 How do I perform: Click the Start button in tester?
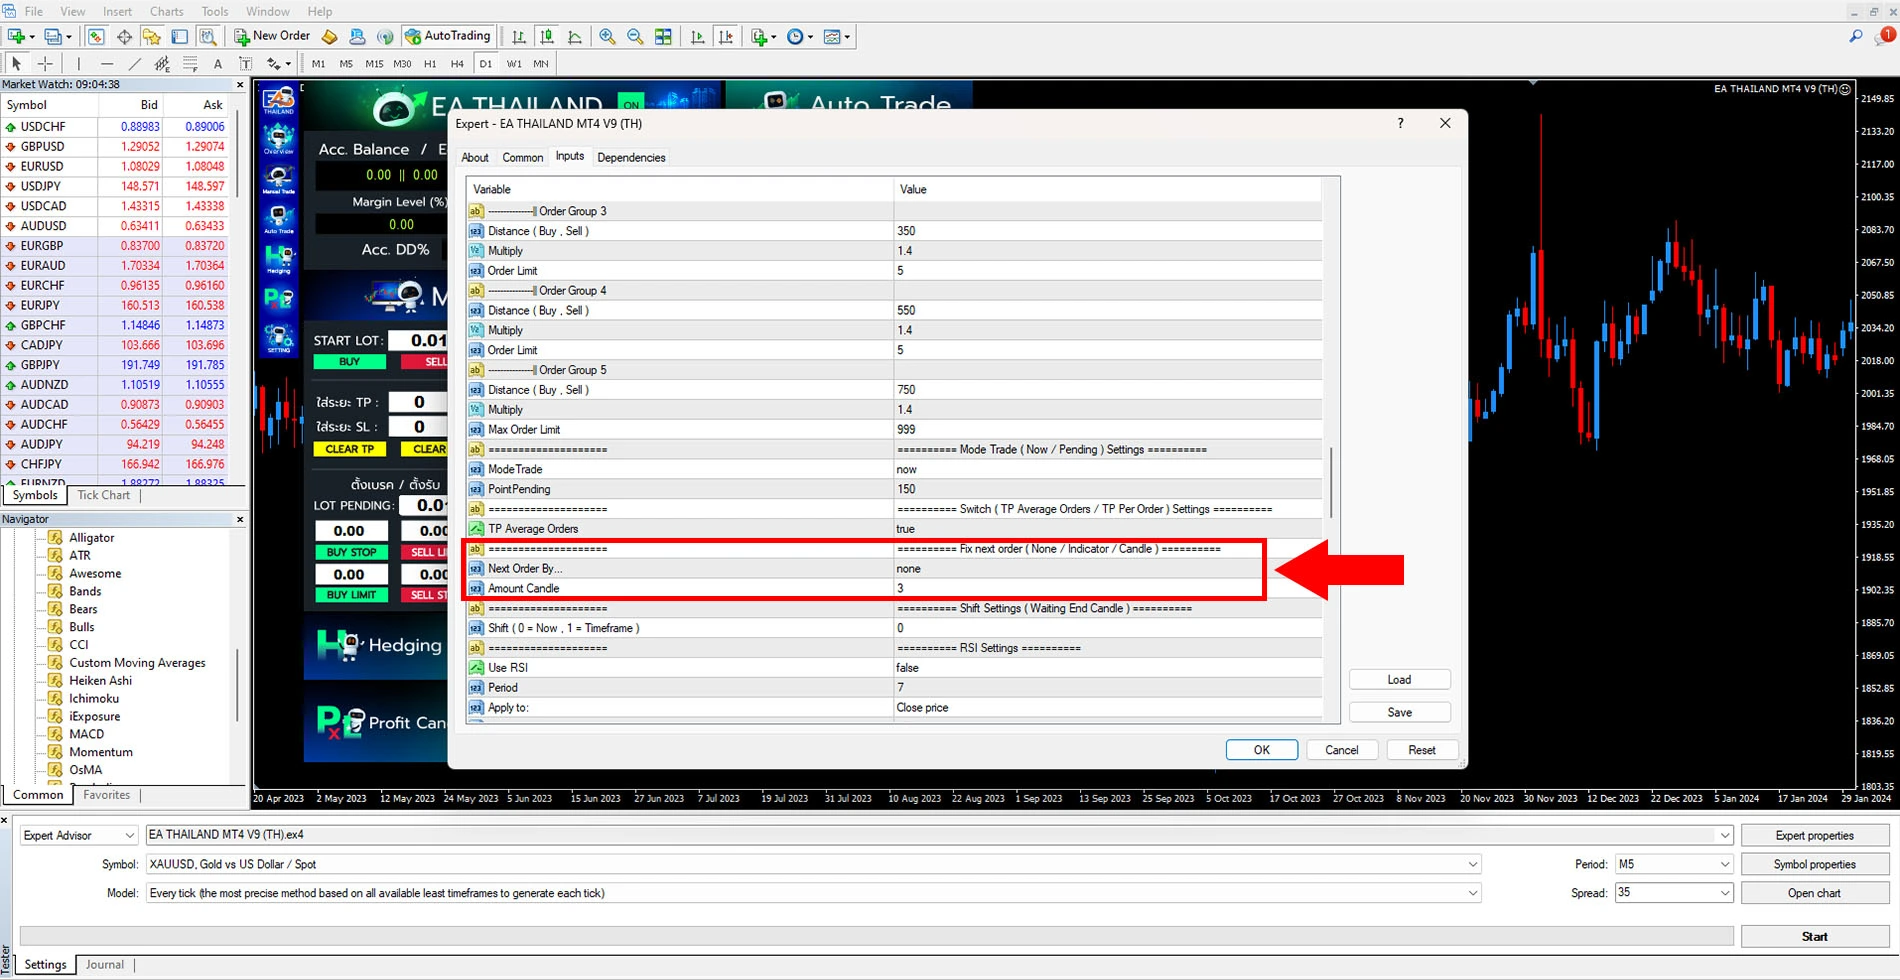coord(1814,937)
